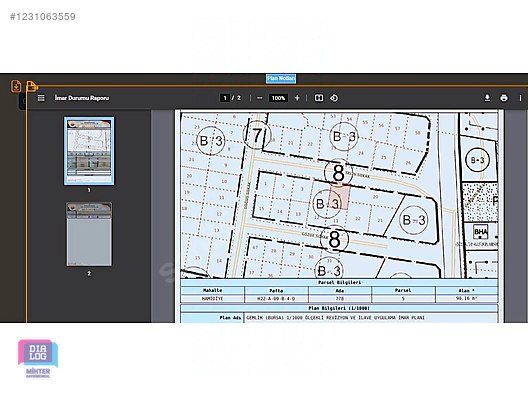Click the fit to page icon
The height and width of the screenshot is (396, 528).
tap(319, 98)
